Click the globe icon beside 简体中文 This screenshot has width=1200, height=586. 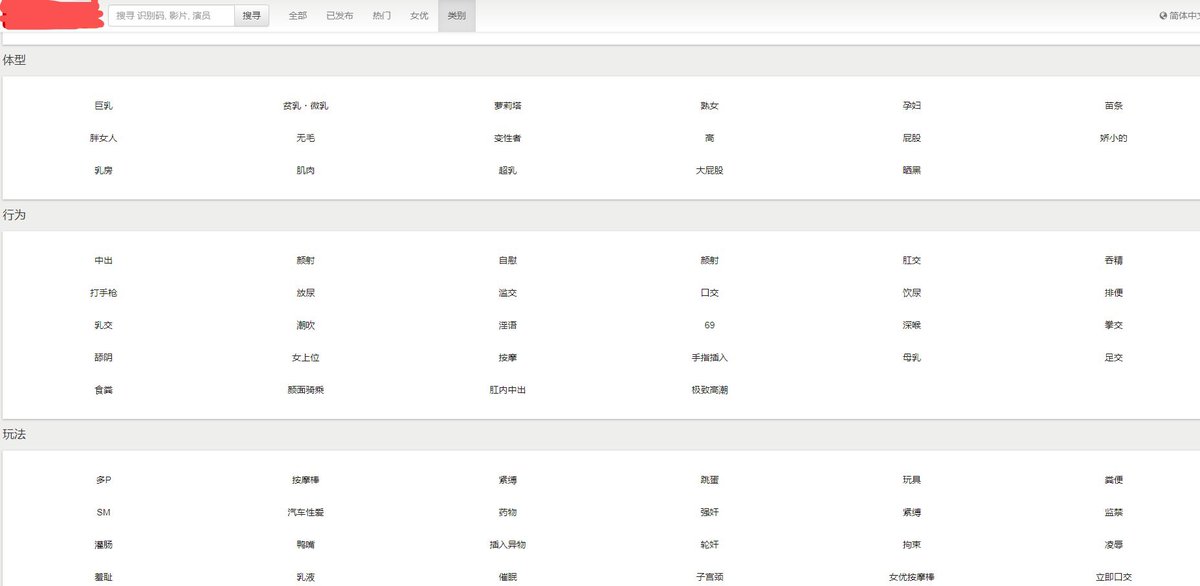(x=1163, y=16)
